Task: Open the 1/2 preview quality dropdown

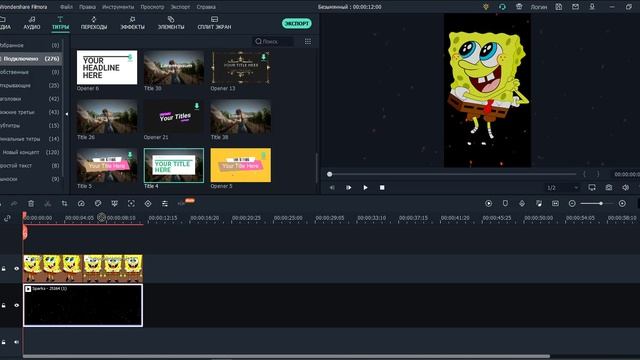Action: [x=562, y=188]
